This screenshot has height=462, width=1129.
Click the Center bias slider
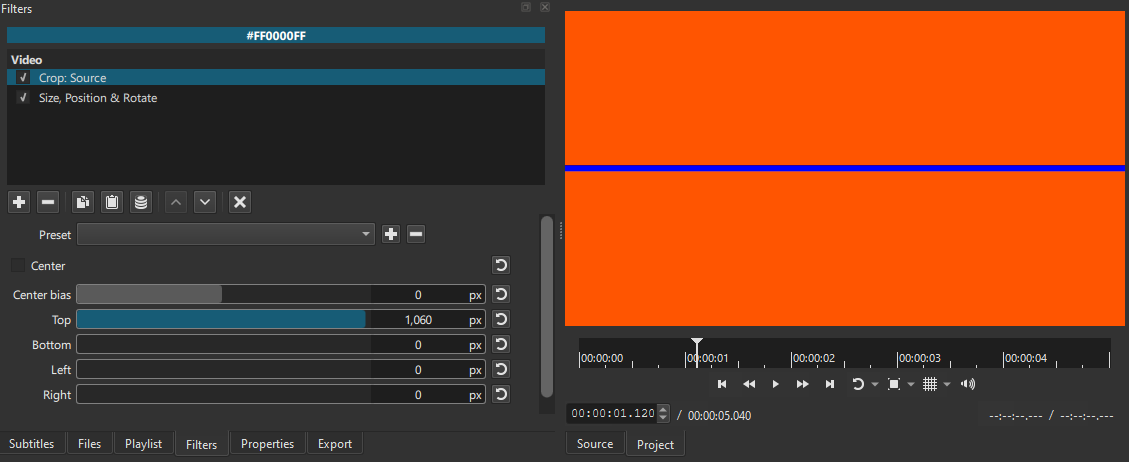pyautogui.click(x=224, y=295)
